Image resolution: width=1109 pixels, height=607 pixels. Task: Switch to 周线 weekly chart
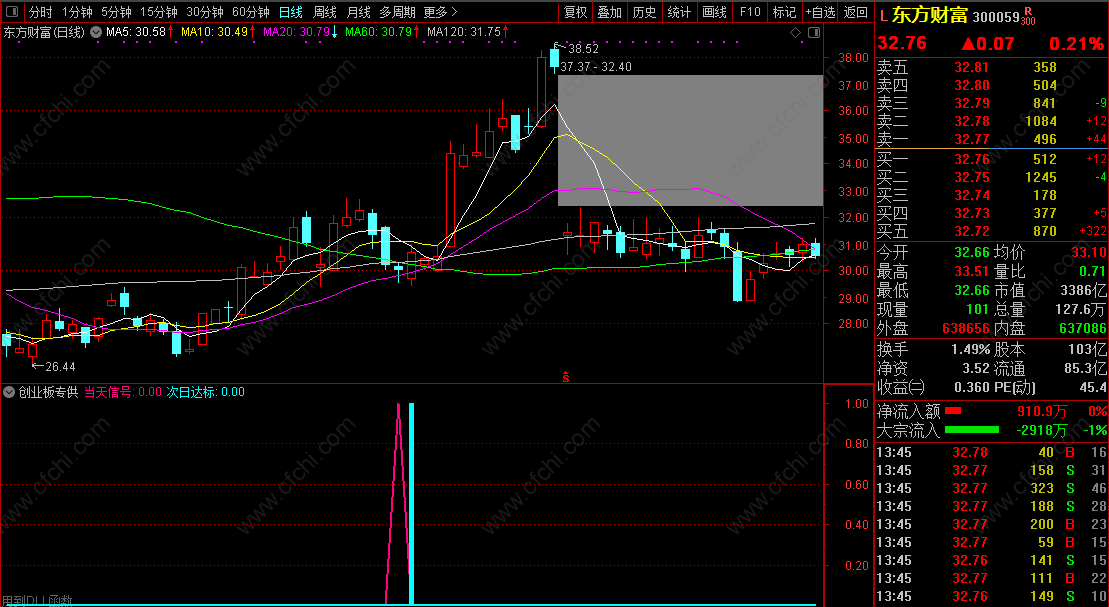(x=325, y=12)
